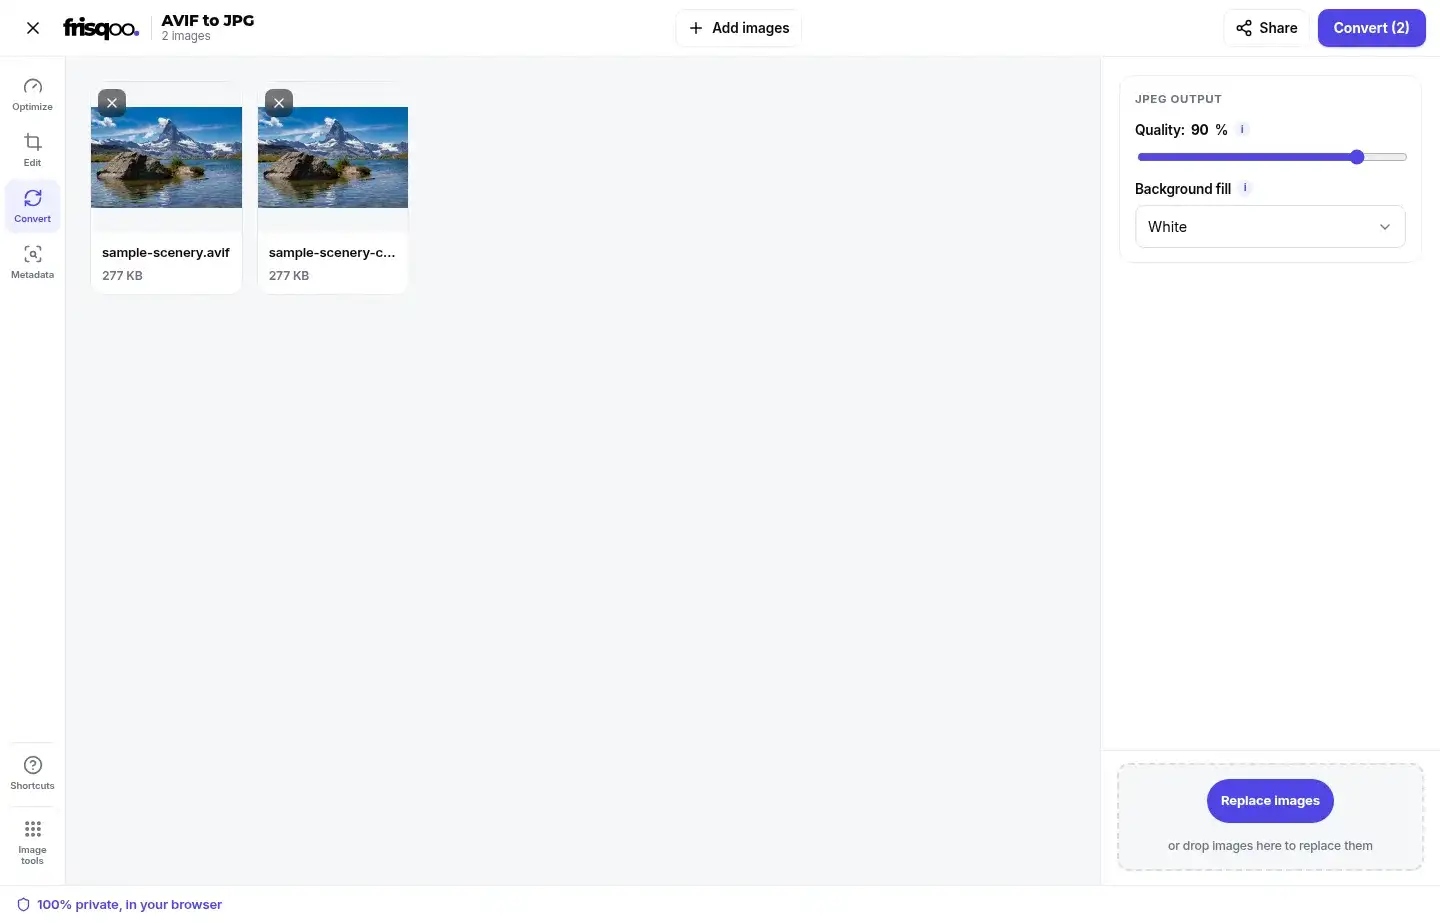Select the Edit crop tool

tap(33, 150)
